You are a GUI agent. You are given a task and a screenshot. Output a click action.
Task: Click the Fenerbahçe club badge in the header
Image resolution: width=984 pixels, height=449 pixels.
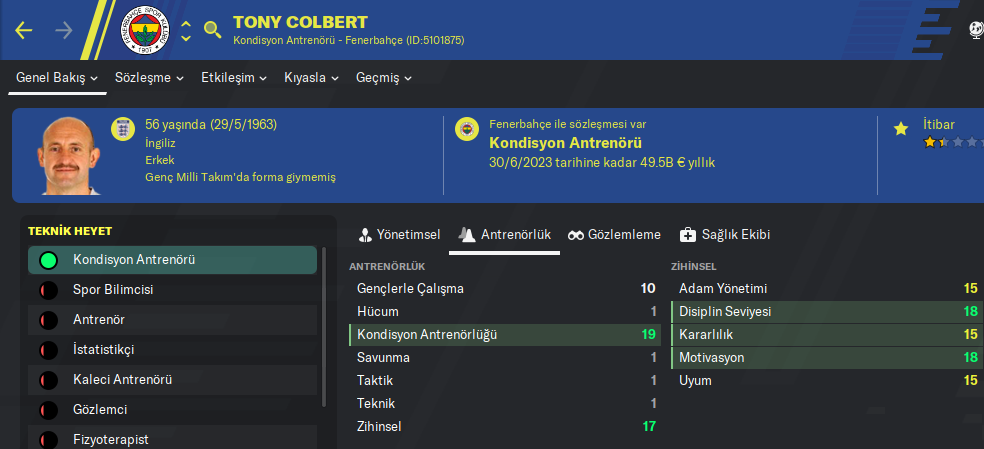click(x=144, y=30)
